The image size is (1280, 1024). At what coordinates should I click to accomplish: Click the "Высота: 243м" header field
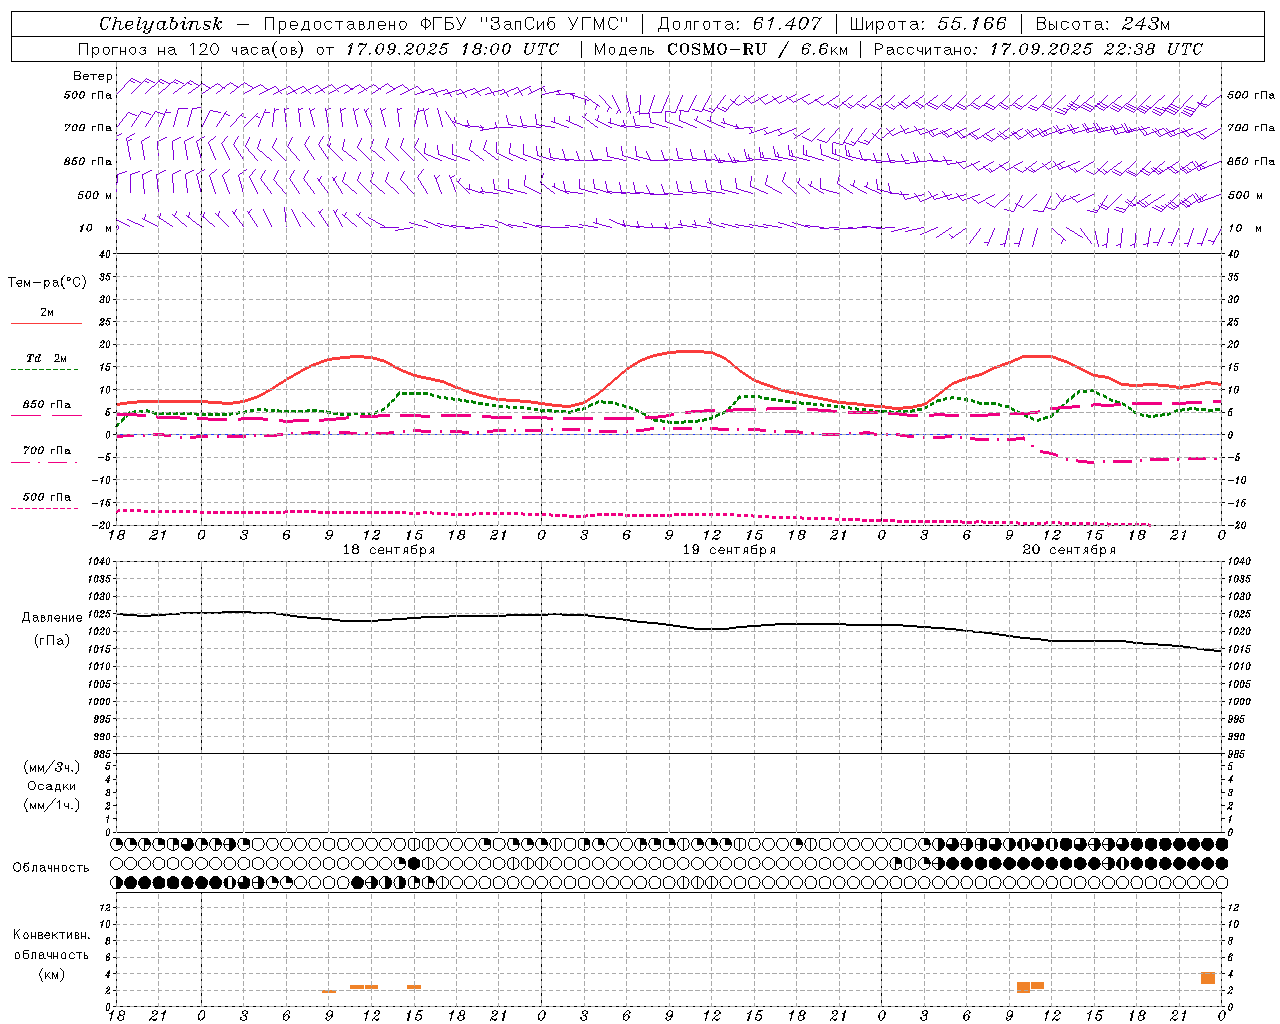click(x=1102, y=24)
